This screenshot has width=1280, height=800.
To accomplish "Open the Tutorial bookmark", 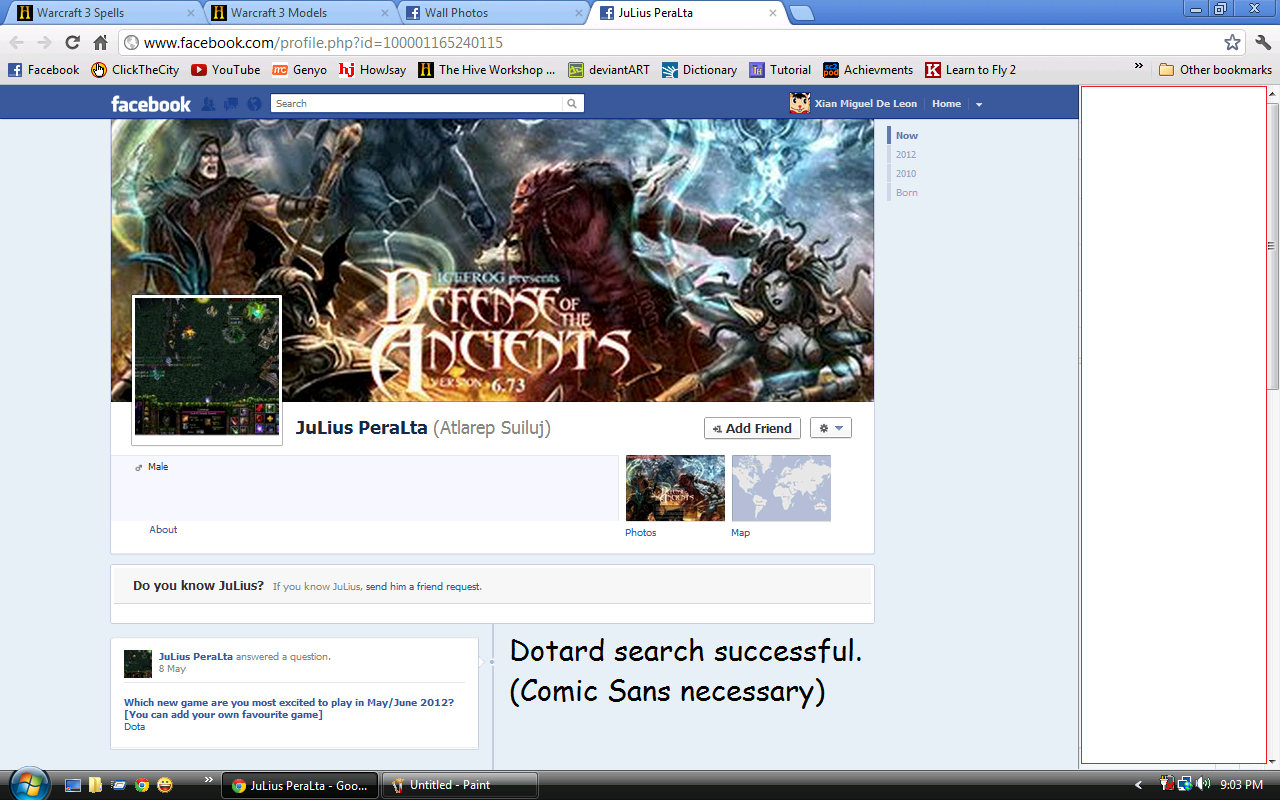I will coord(780,70).
